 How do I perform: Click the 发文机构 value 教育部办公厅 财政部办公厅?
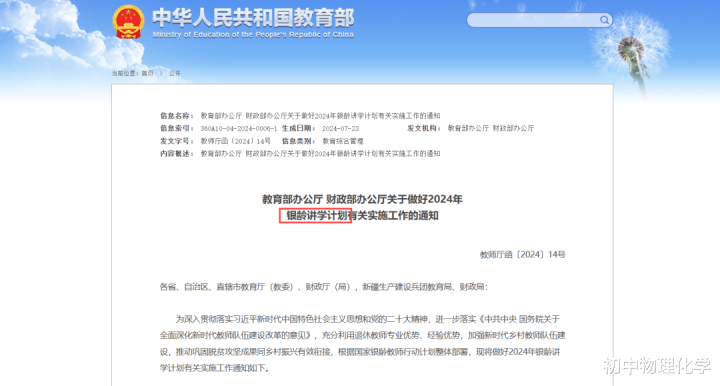tap(491, 129)
